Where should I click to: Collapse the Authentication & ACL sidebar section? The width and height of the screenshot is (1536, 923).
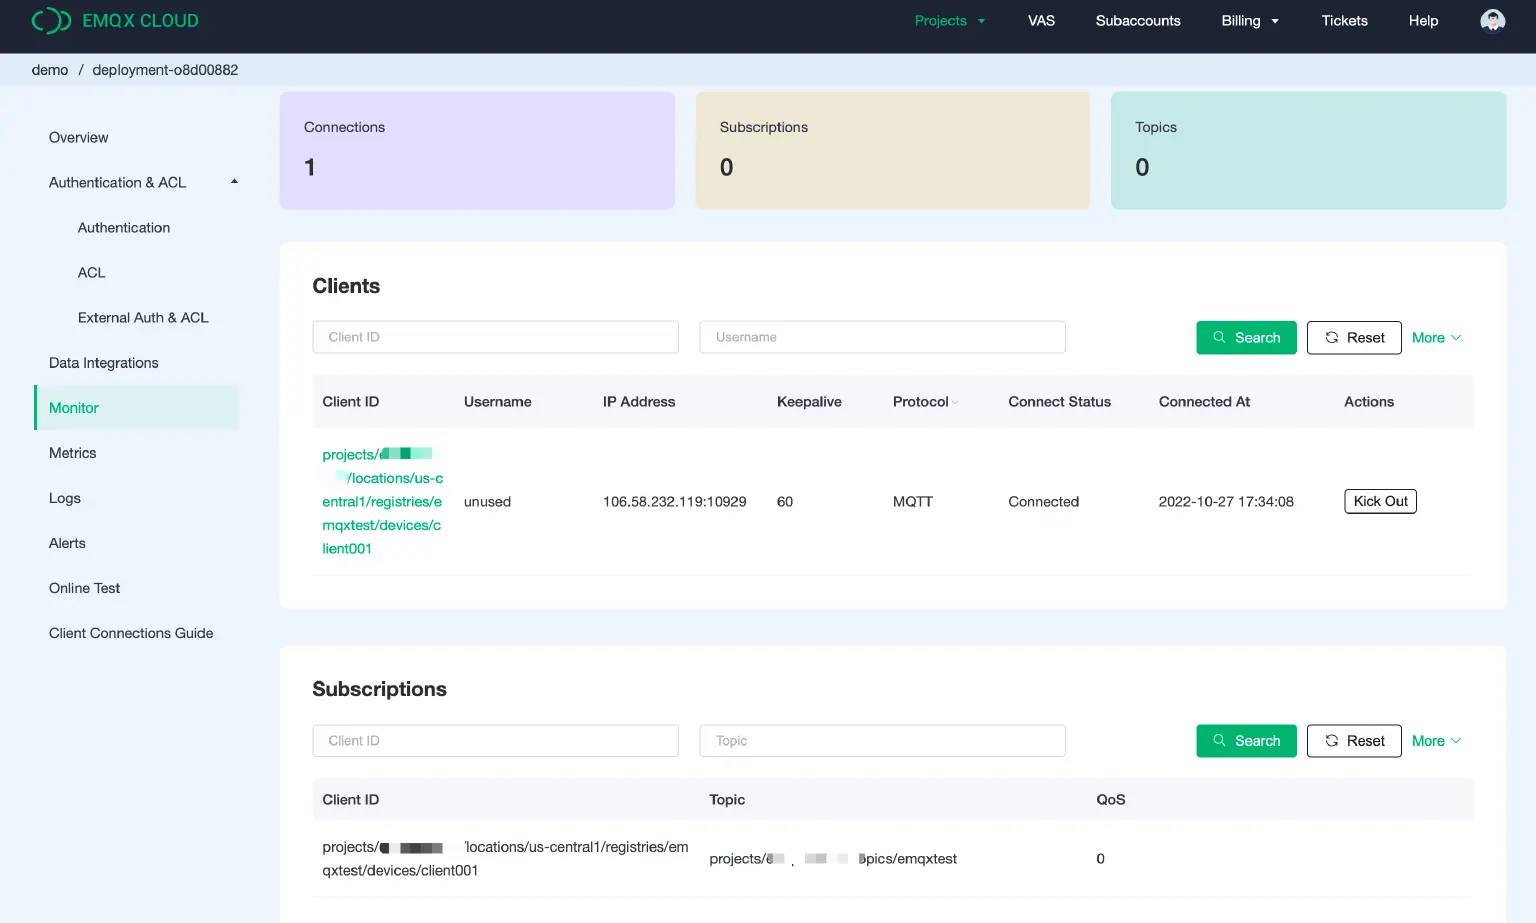tap(234, 182)
